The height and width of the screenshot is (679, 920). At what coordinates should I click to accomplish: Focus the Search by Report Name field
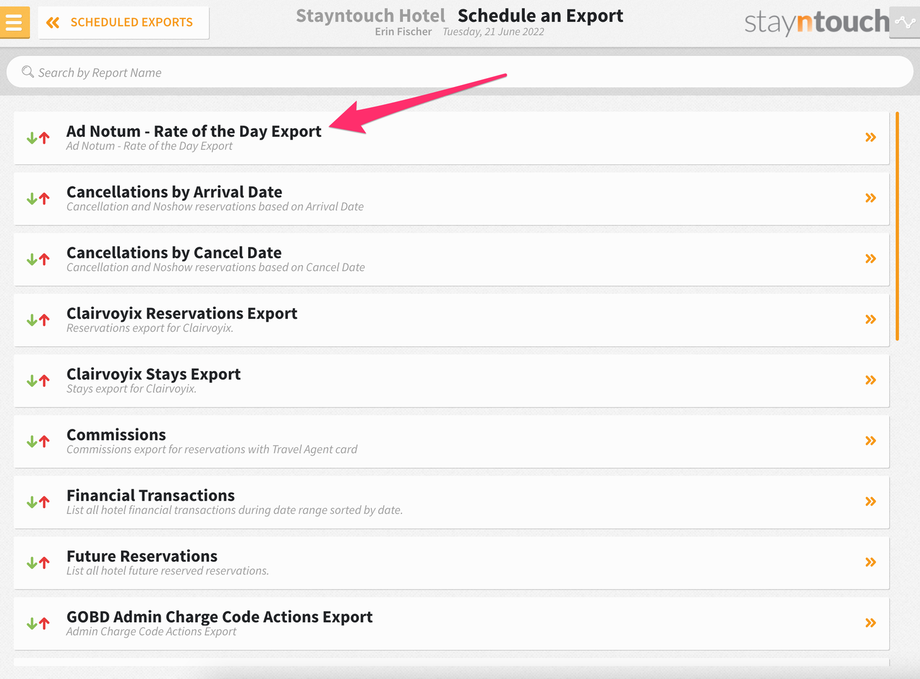tap(459, 72)
